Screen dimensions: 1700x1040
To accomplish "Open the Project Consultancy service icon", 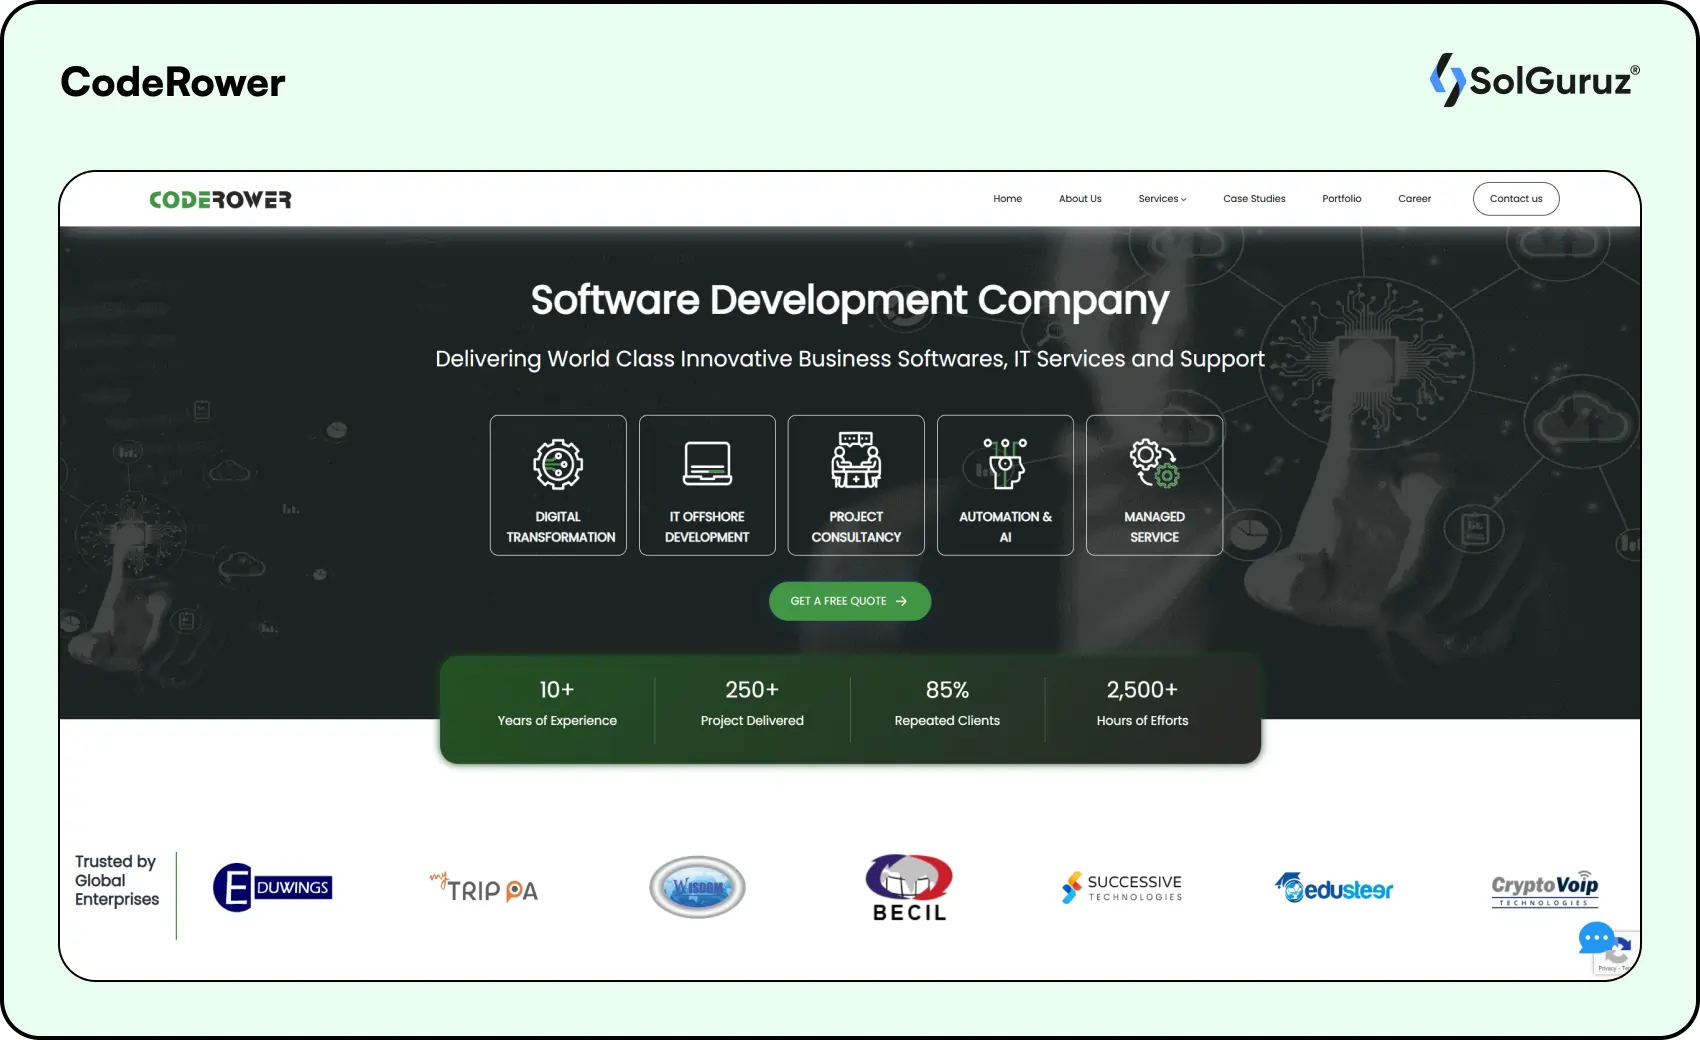I will (x=856, y=462).
